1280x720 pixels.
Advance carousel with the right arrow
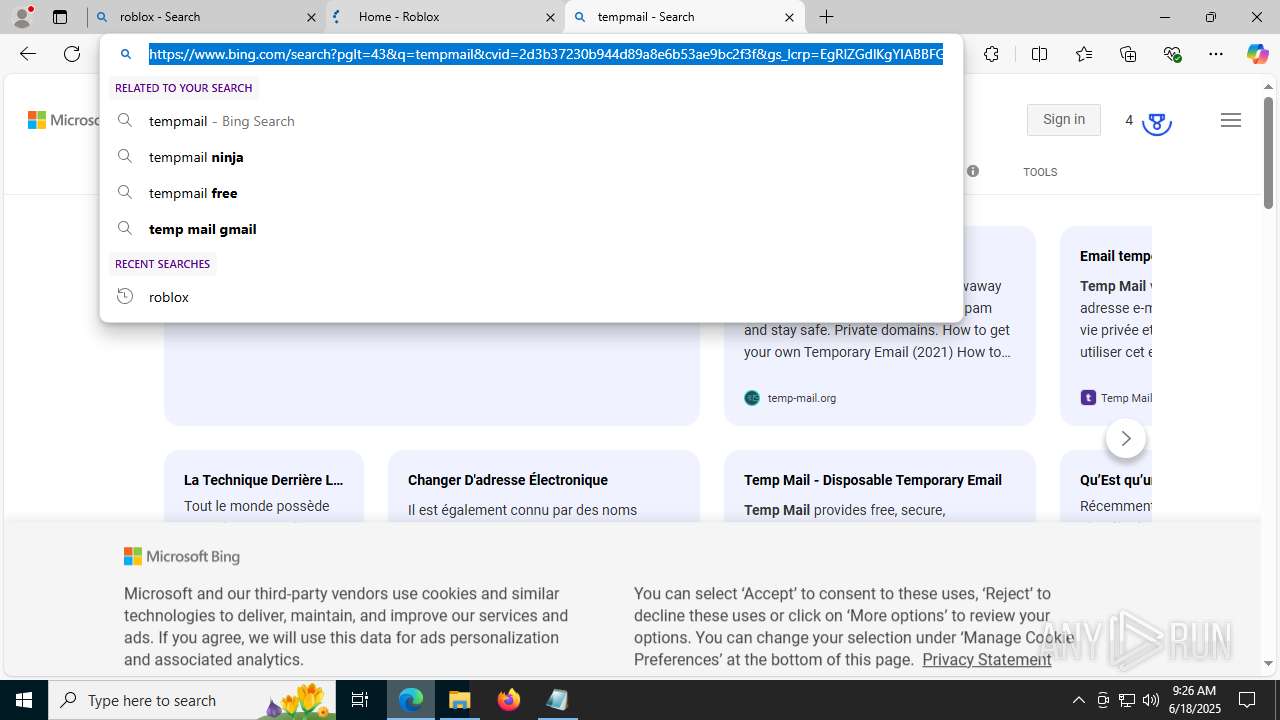click(x=1126, y=438)
